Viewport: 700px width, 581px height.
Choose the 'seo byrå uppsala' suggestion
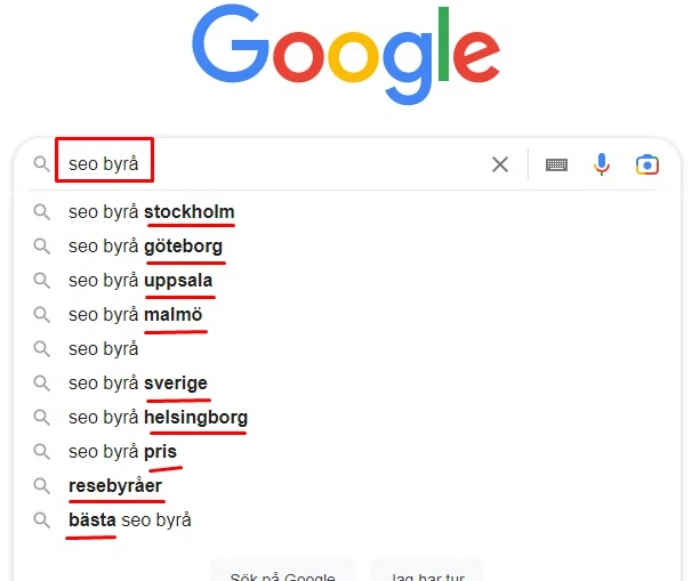tap(140, 281)
